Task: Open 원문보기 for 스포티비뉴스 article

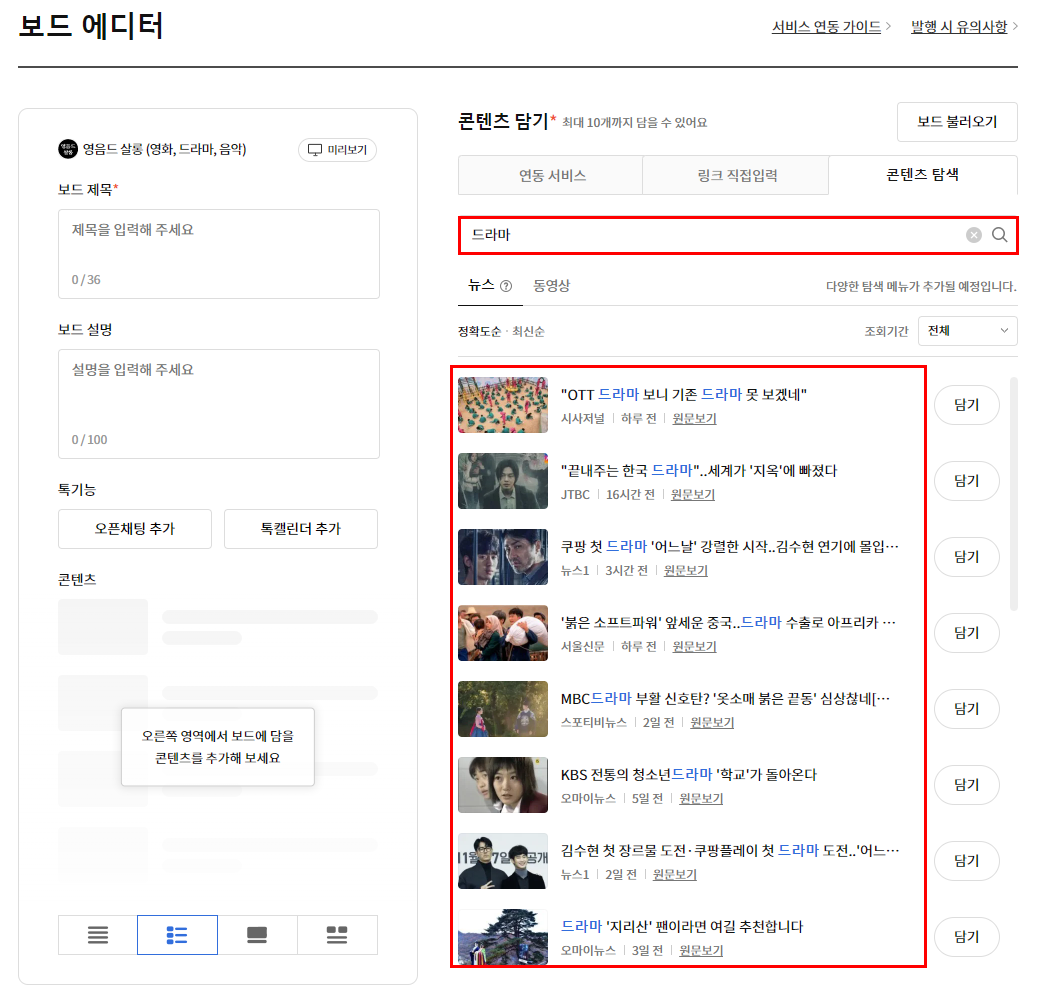Action: click(x=712, y=722)
